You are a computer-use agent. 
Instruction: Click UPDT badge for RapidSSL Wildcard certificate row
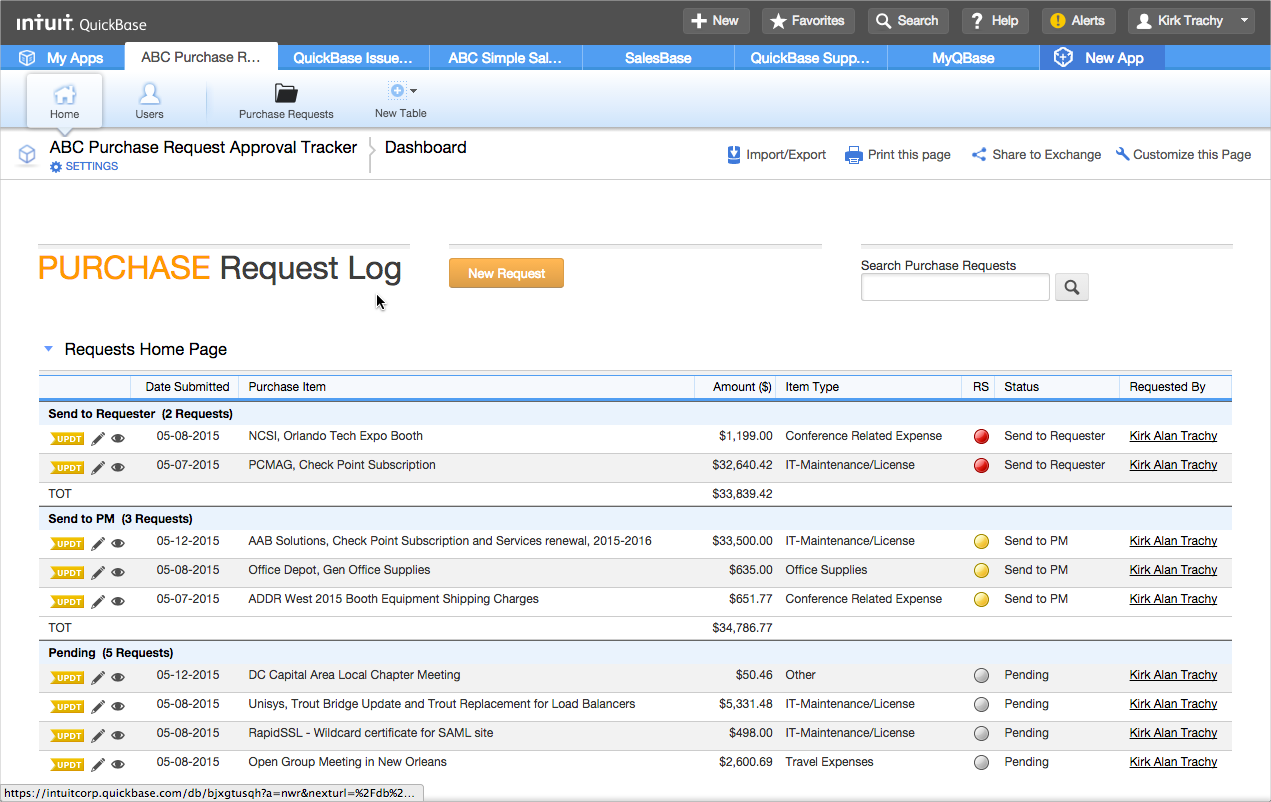pyautogui.click(x=67, y=735)
